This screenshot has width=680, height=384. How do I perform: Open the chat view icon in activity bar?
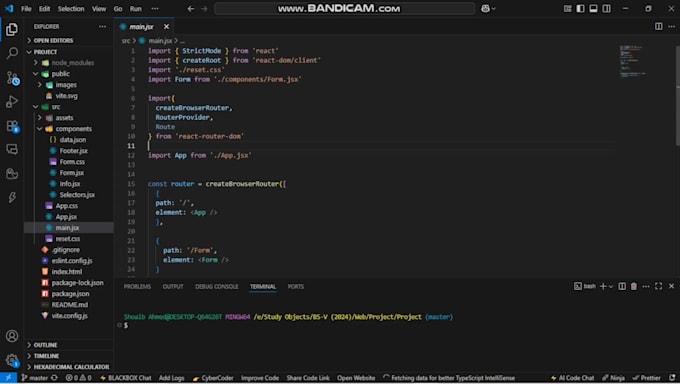[12, 149]
